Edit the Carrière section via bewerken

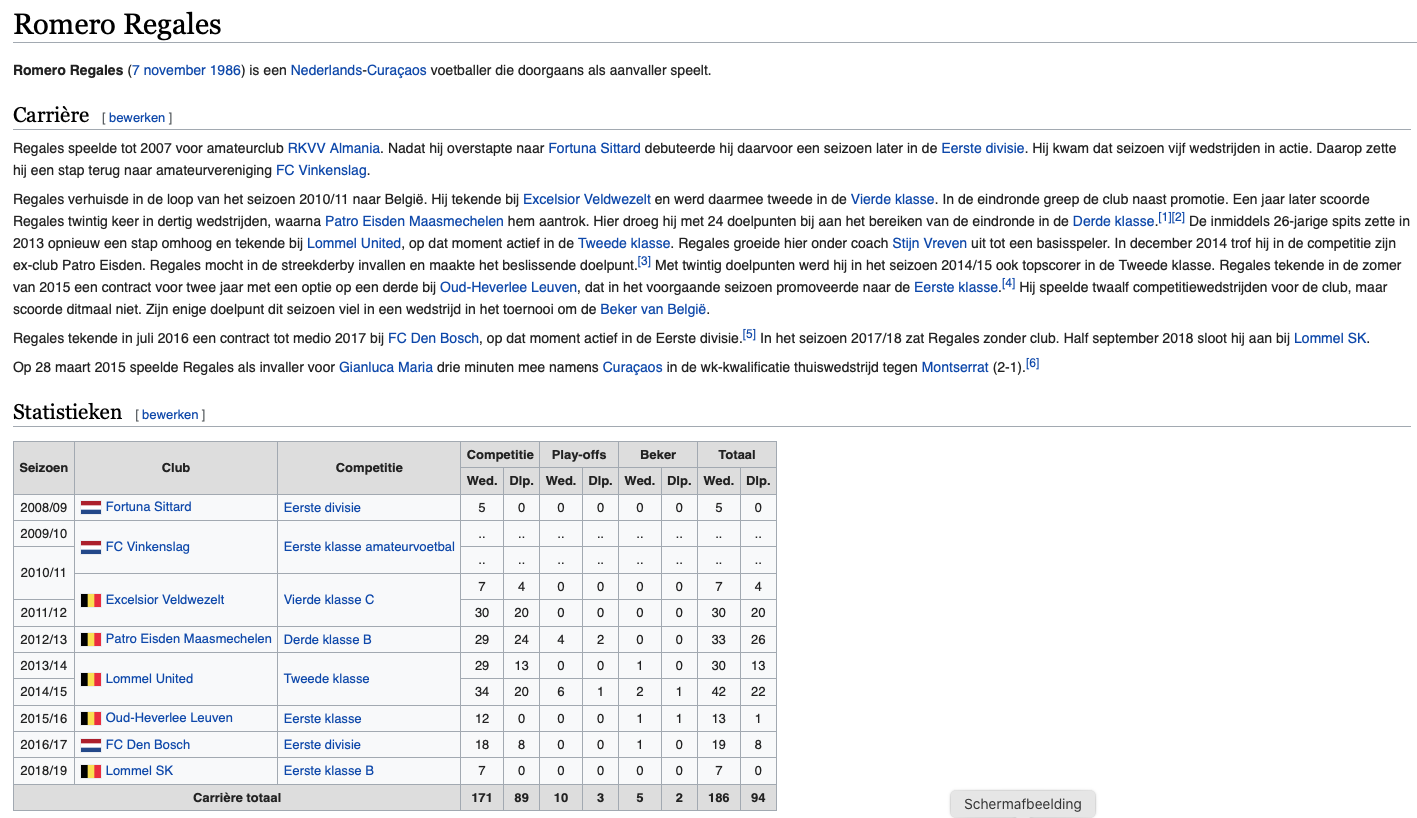click(x=137, y=118)
